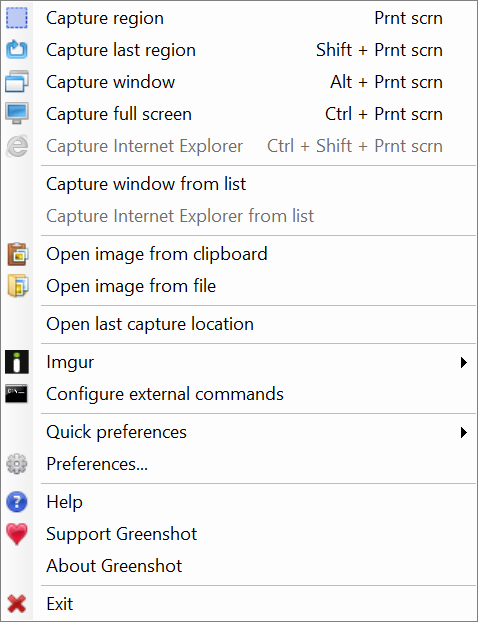Click the black Imgur logo icon

click(17, 362)
